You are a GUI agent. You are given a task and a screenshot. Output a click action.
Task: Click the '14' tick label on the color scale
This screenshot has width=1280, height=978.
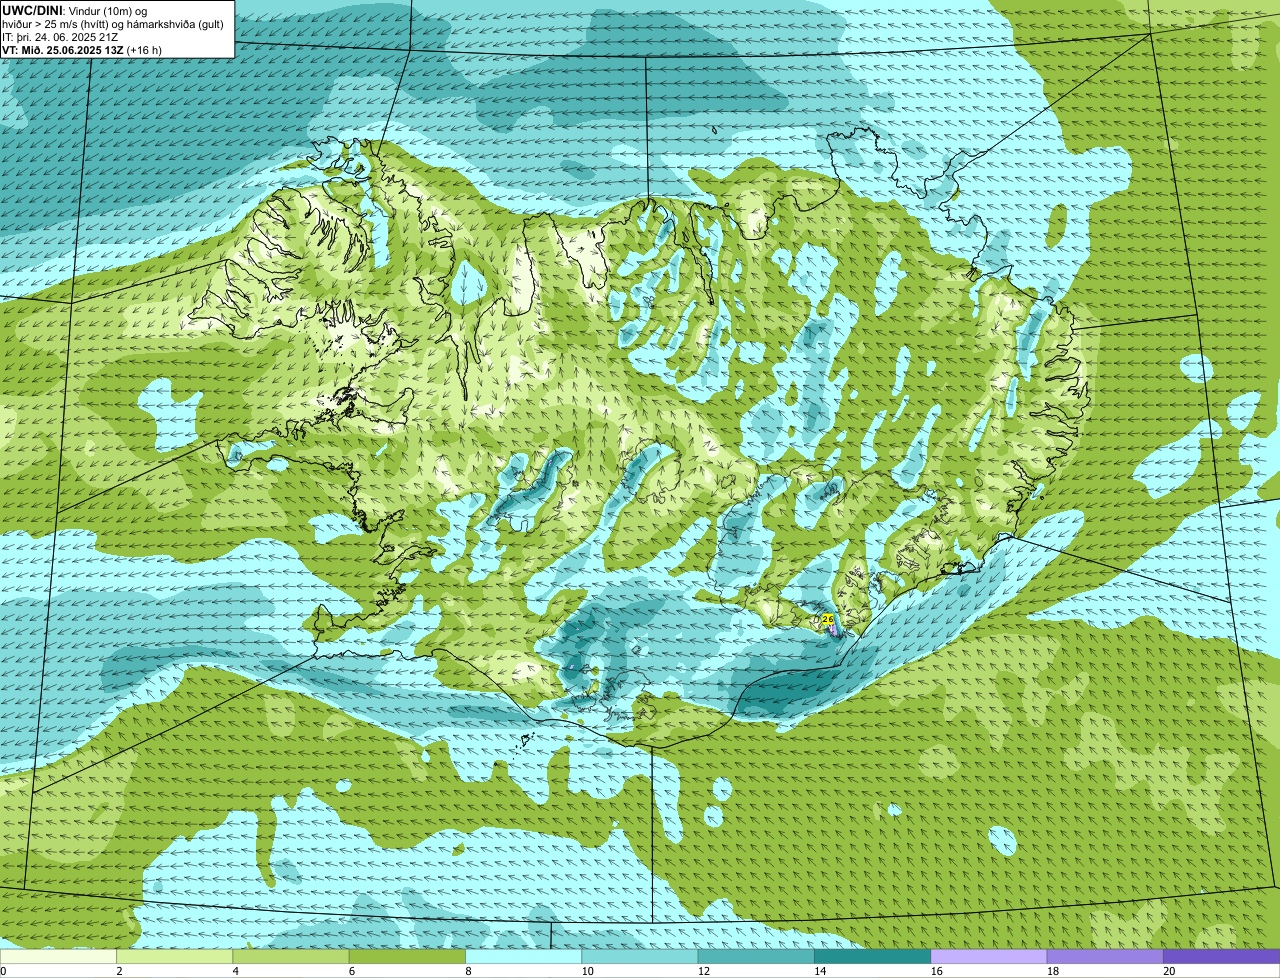click(819, 971)
